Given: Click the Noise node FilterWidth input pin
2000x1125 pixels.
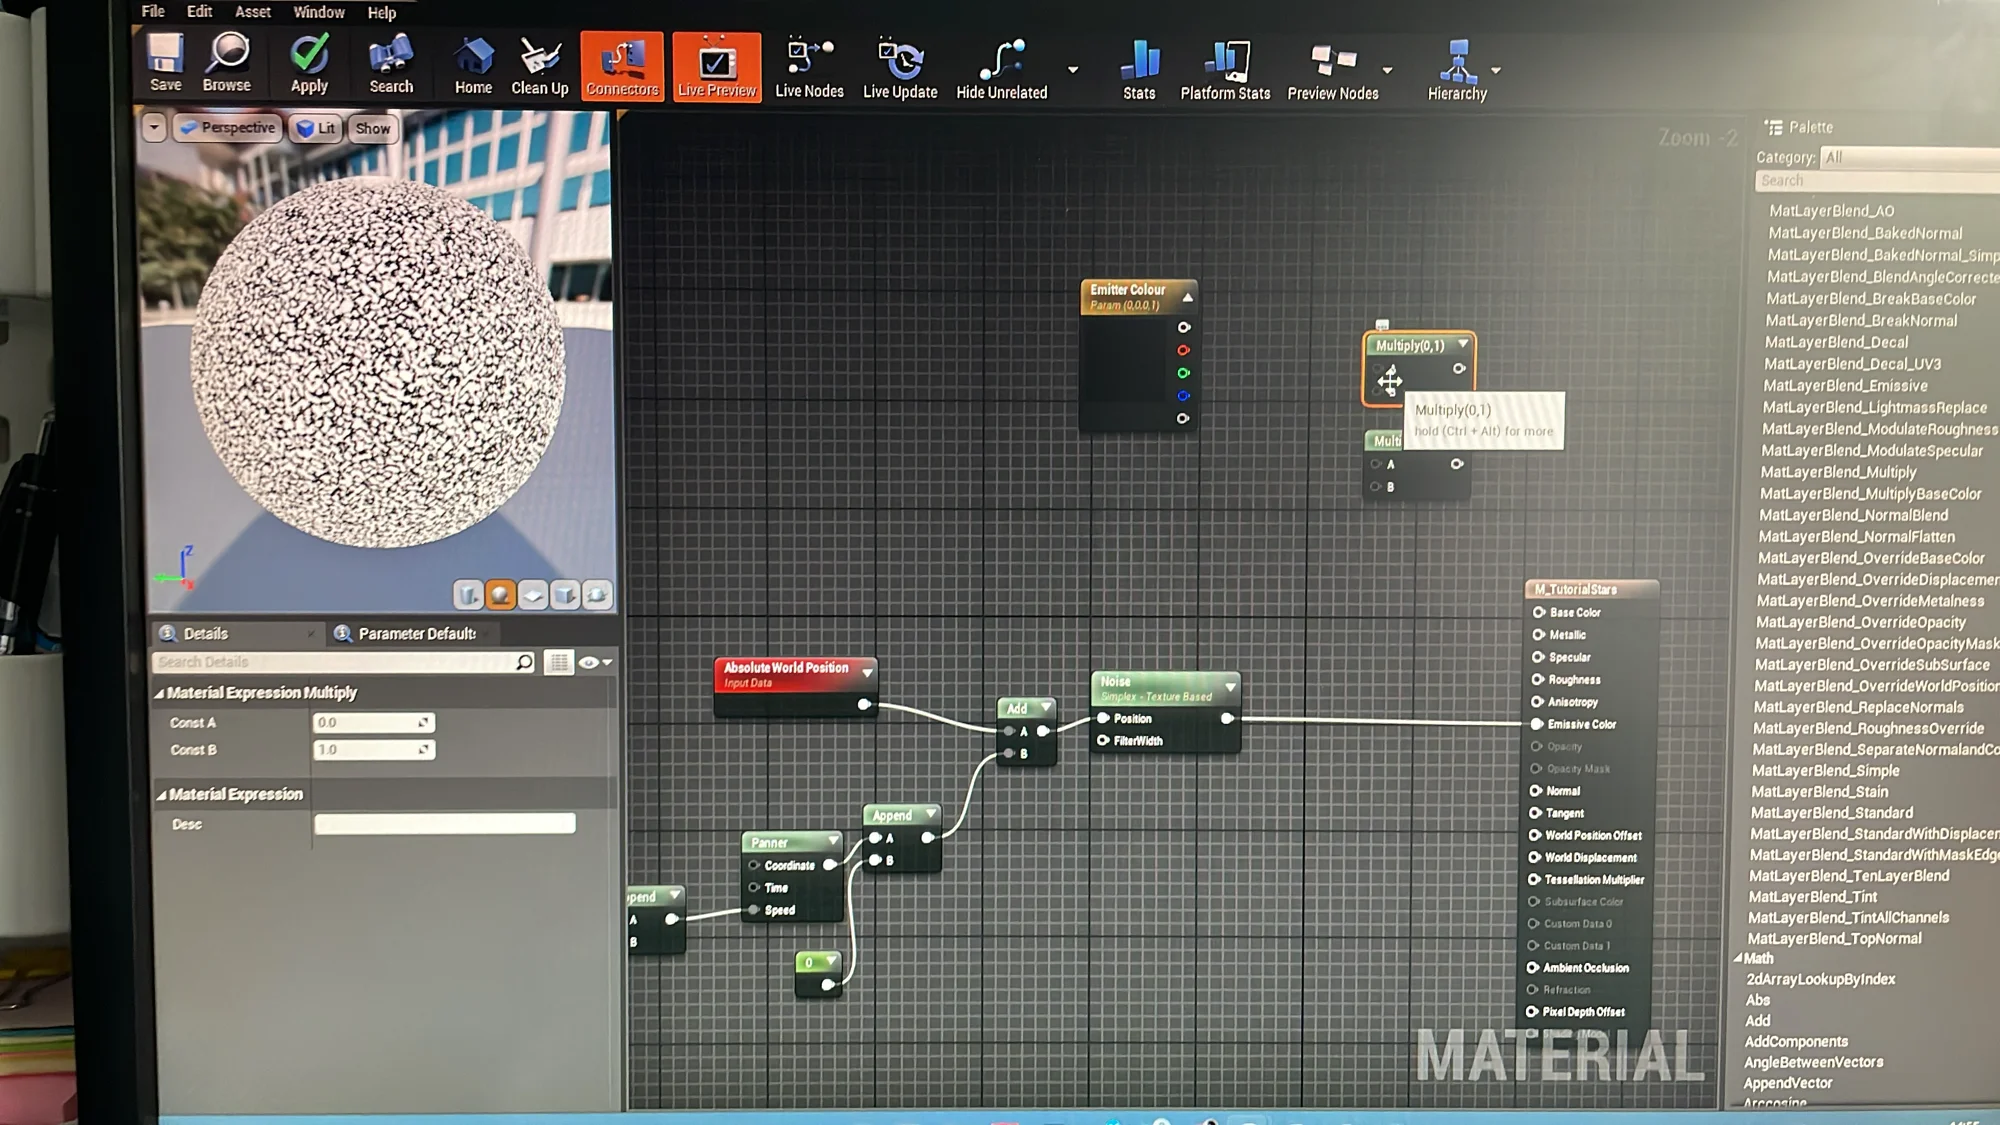Looking at the screenshot, I should point(1103,741).
